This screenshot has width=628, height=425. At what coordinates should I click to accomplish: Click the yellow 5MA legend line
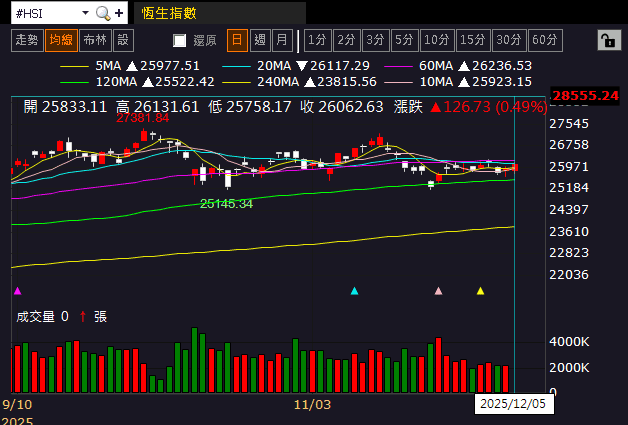(x=74, y=65)
